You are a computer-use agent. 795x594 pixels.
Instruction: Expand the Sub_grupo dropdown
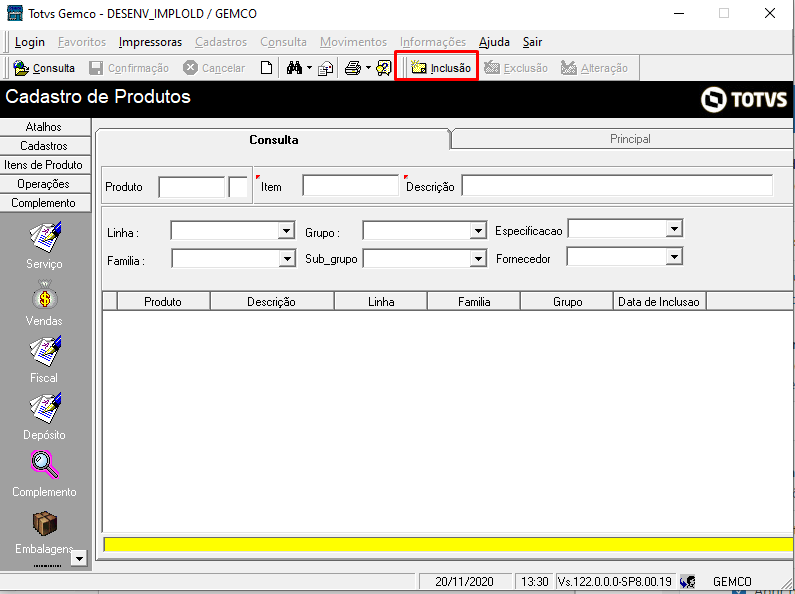[478, 258]
